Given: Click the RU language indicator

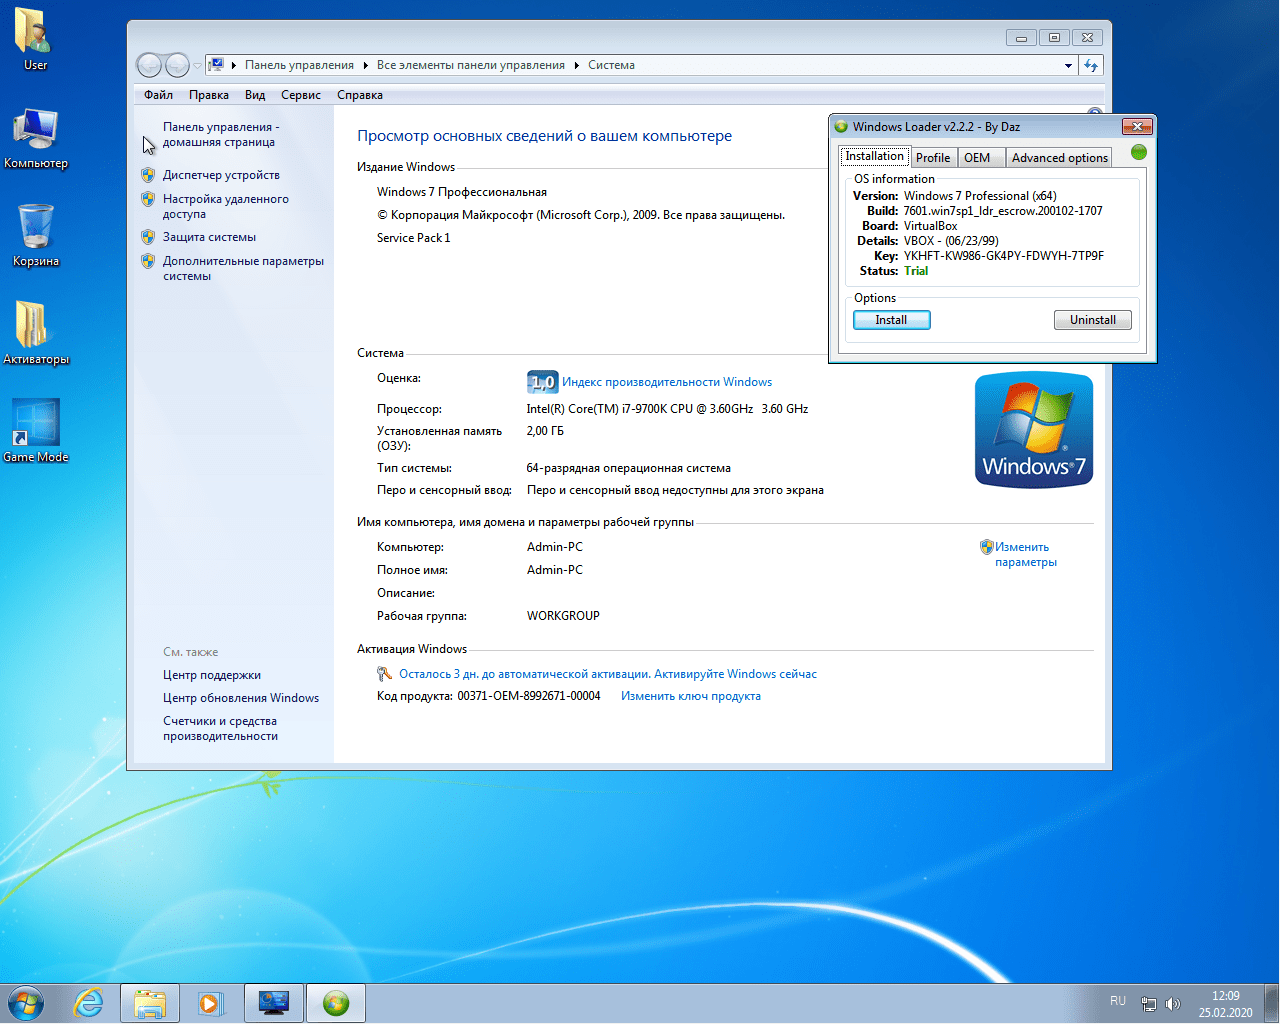Looking at the screenshot, I should 1118,1001.
